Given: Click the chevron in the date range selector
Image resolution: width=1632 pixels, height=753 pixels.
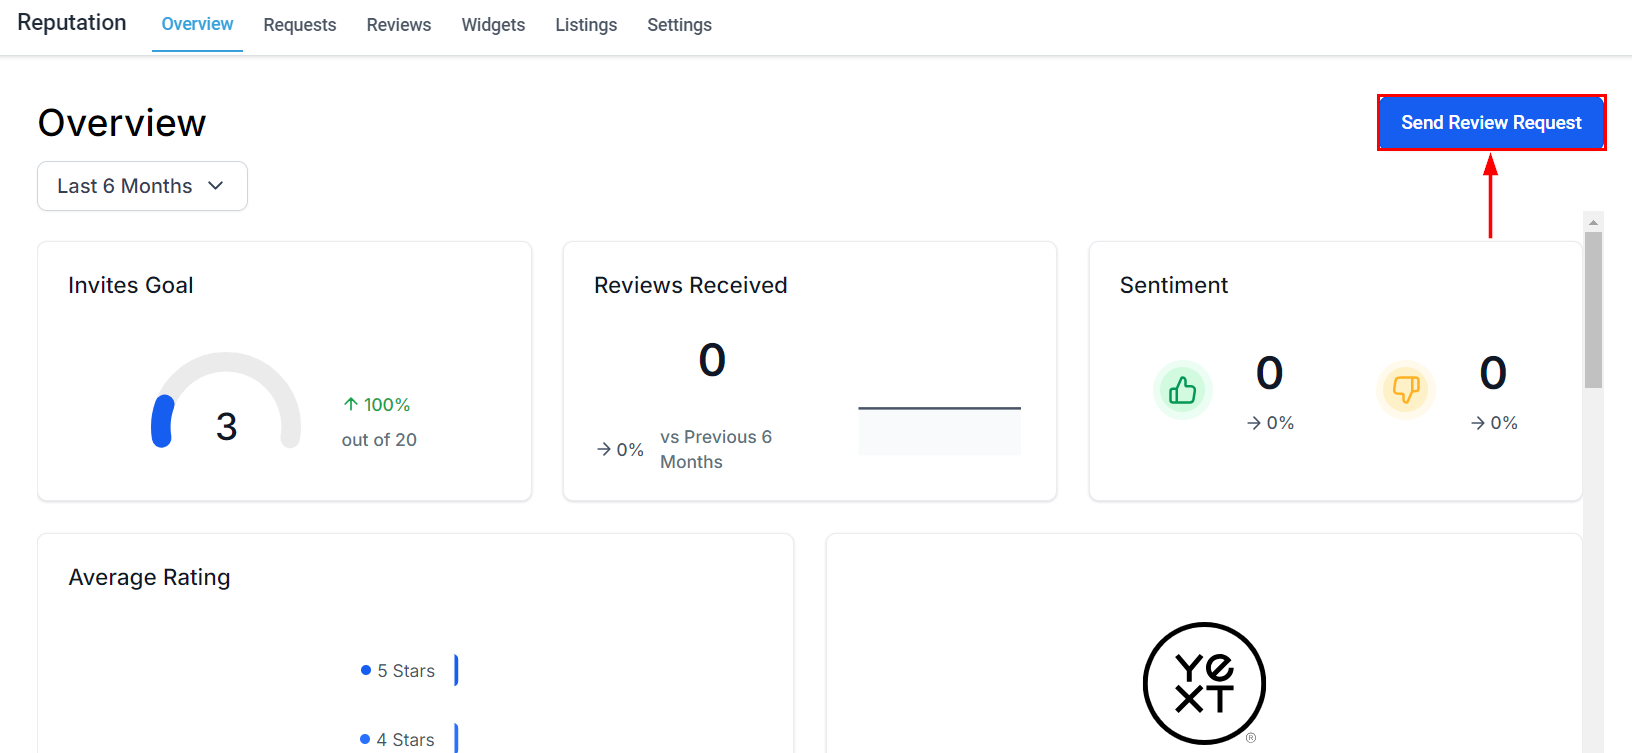Looking at the screenshot, I should 216,186.
